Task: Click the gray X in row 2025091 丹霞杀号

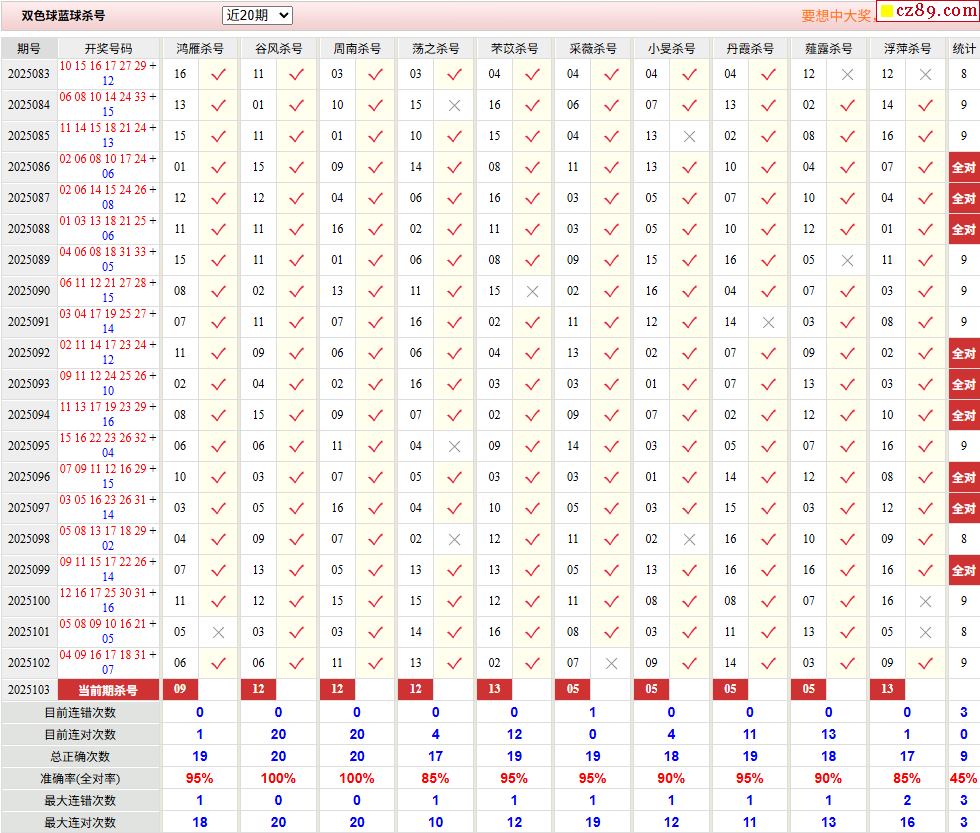Action: [768, 322]
